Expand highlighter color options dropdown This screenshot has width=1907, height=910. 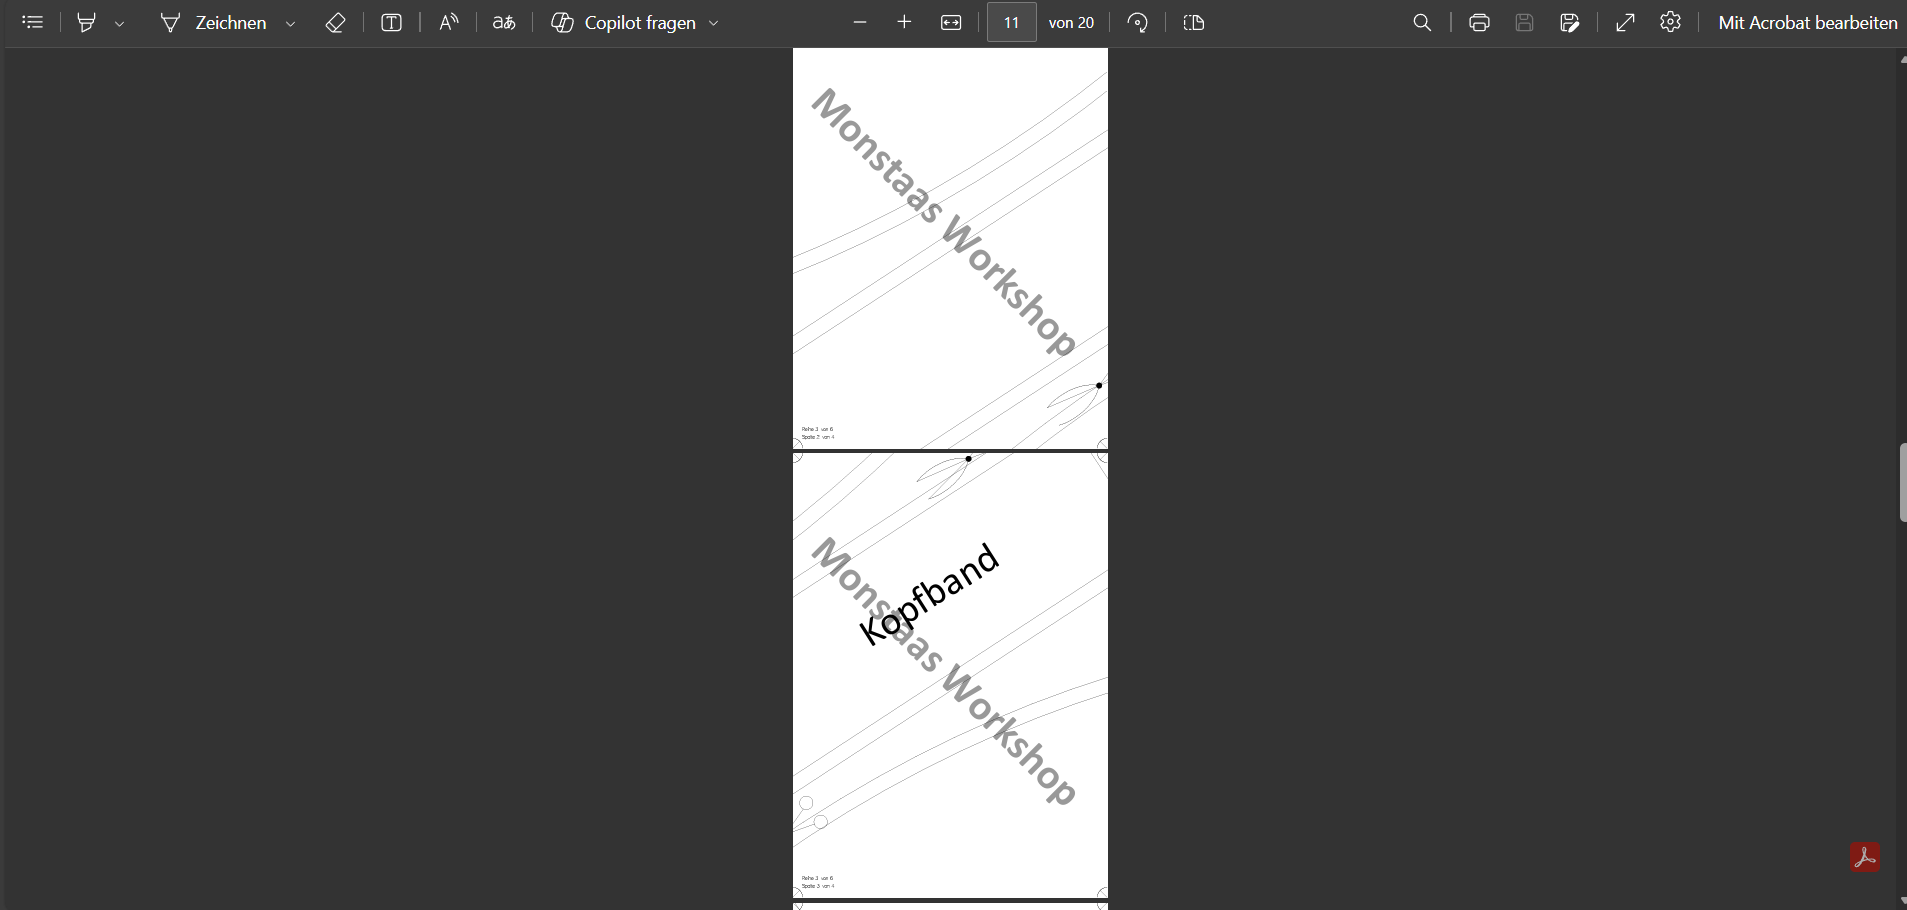pyautogui.click(x=120, y=23)
